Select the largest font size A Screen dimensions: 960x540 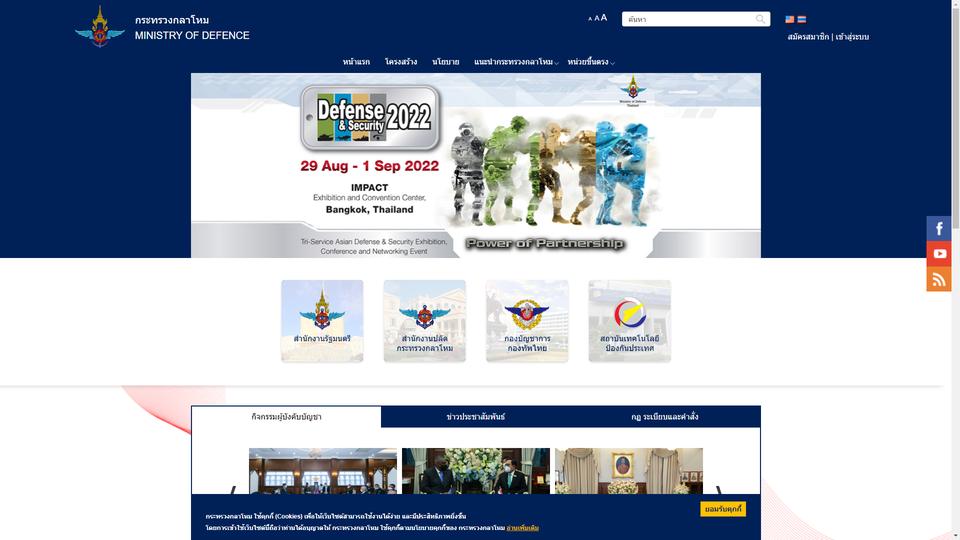604,18
